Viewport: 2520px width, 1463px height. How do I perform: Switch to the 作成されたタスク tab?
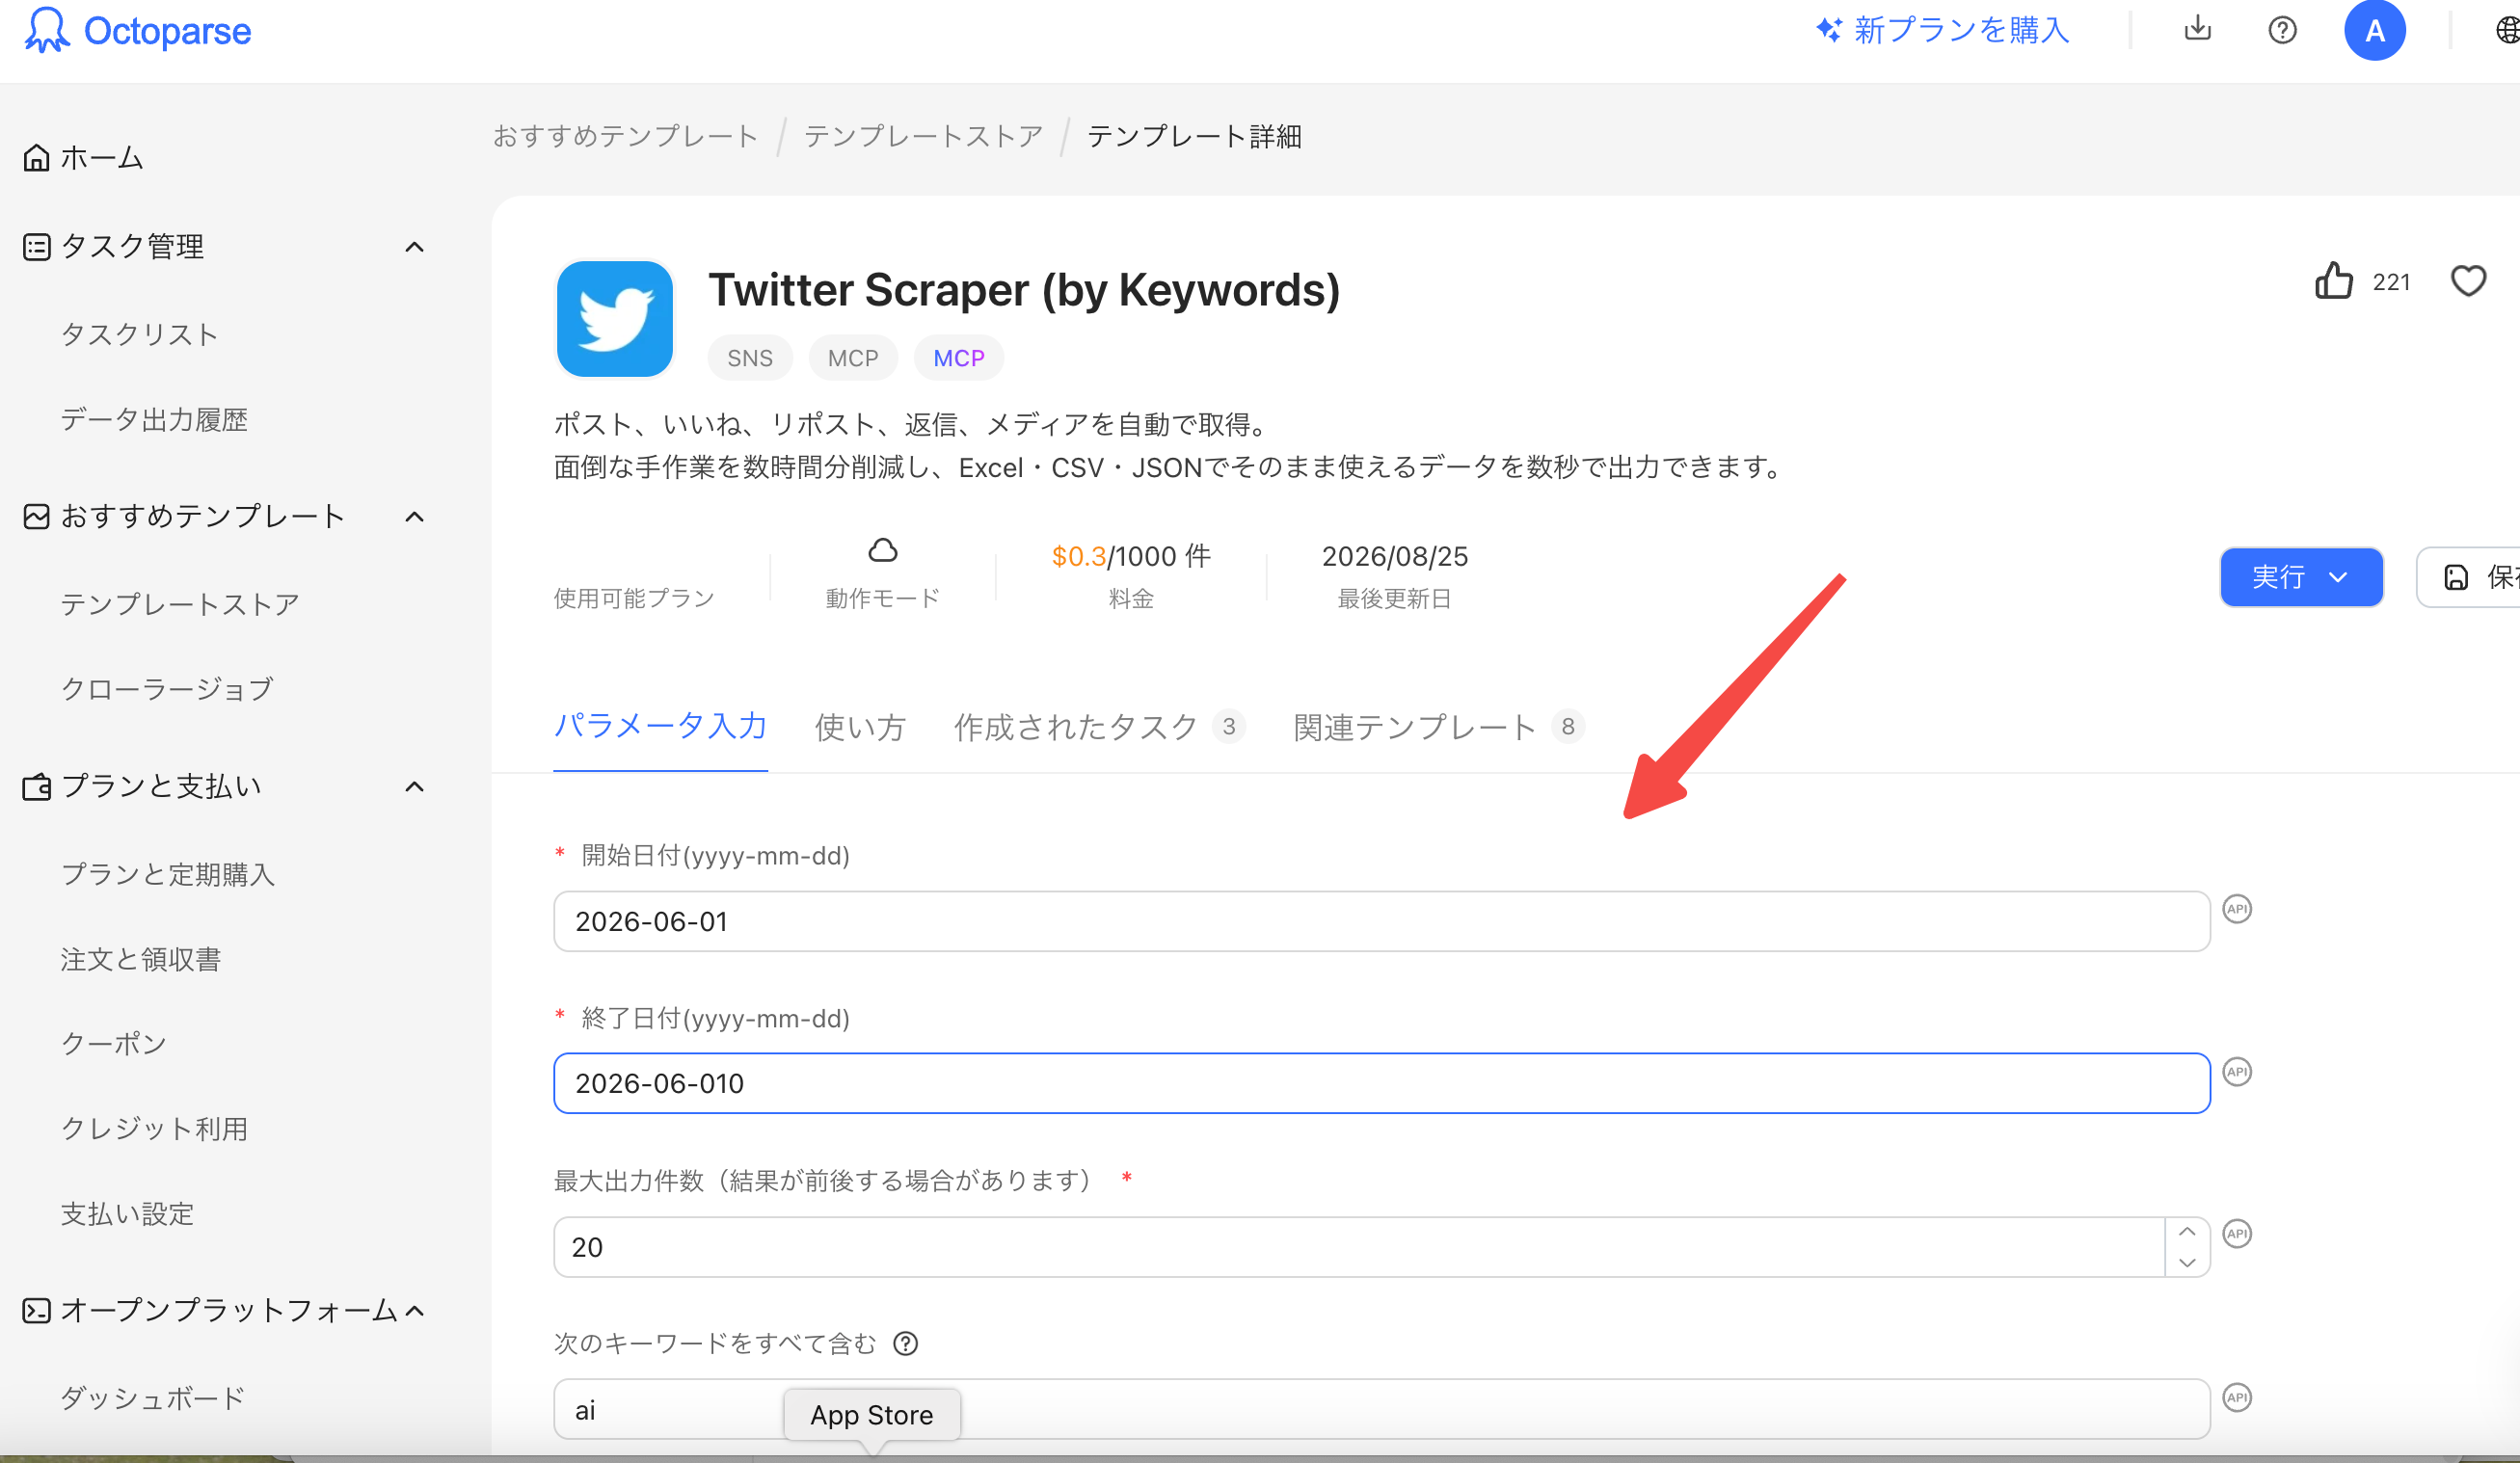(x=1099, y=726)
